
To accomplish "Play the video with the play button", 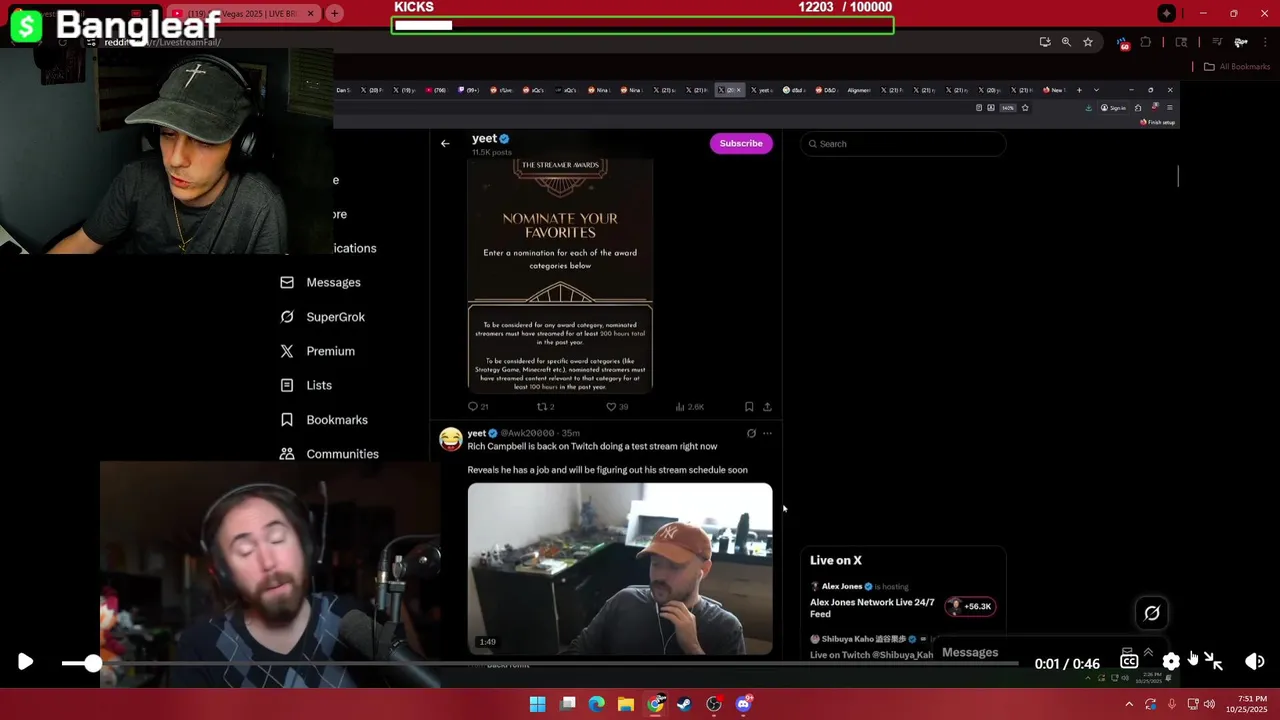I will 25,662.
